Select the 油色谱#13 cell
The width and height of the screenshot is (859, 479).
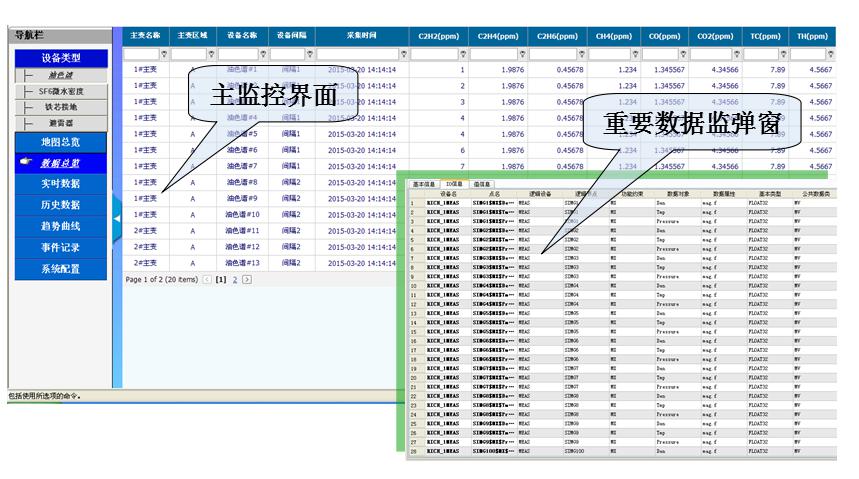pyautogui.click(x=242, y=263)
